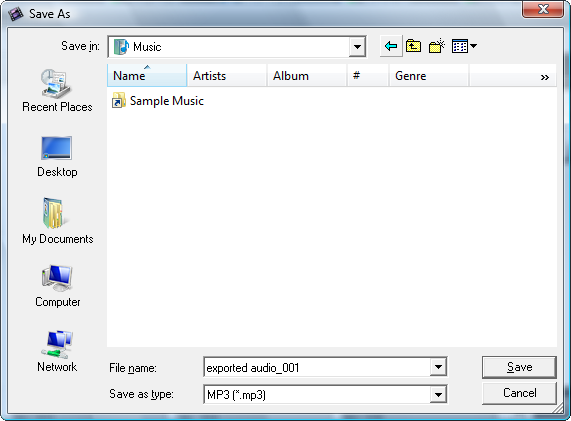Screen dimensions: 571x421
Task: Go back using the blue arrow icon
Action: pyautogui.click(x=391, y=46)
